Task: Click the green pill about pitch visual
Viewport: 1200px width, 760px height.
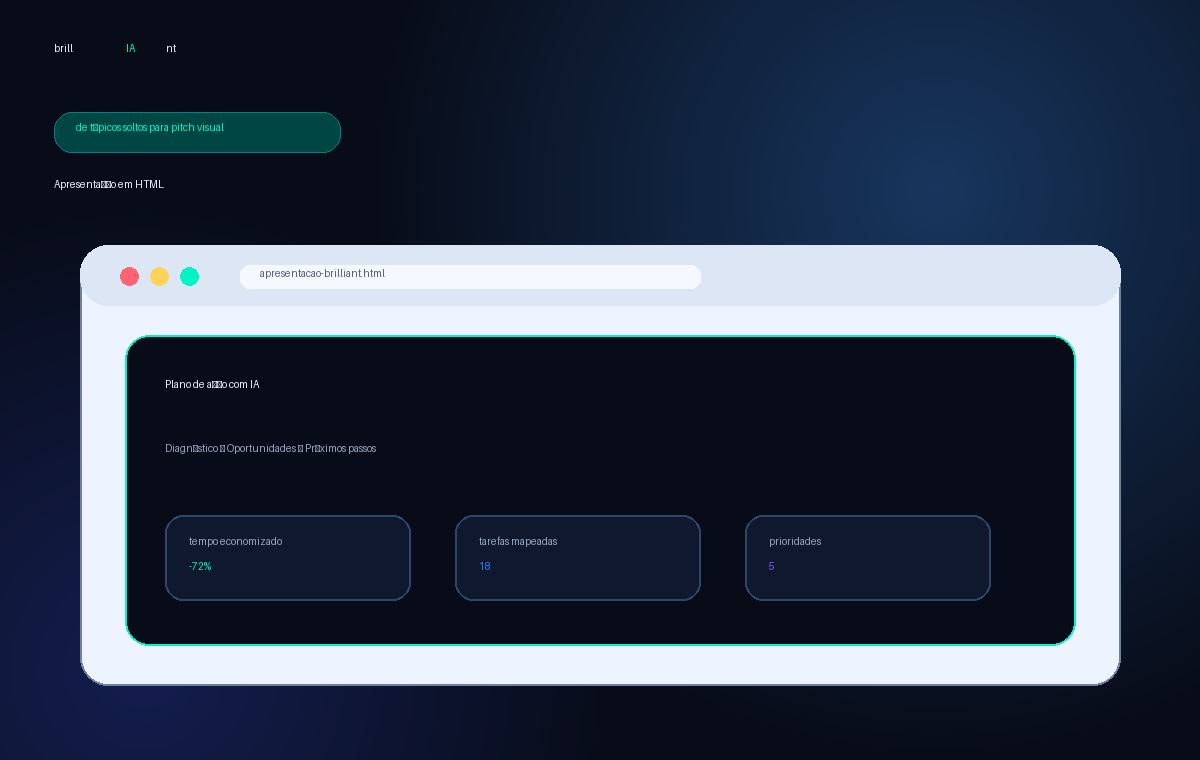Action: pyautogui.click(x=197, y=132)
